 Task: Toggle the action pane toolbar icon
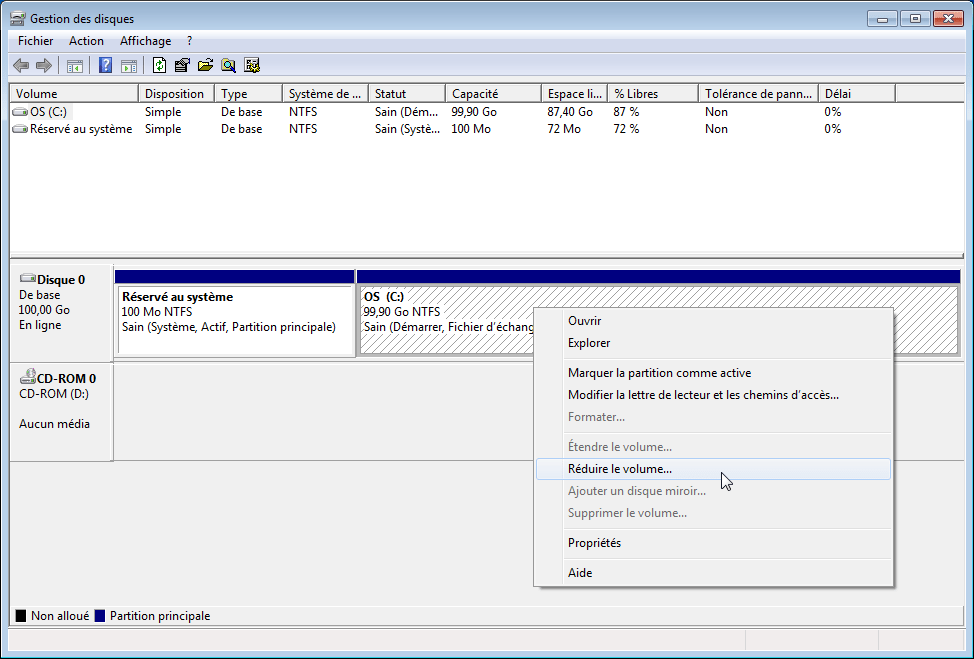tap(129, 65)
